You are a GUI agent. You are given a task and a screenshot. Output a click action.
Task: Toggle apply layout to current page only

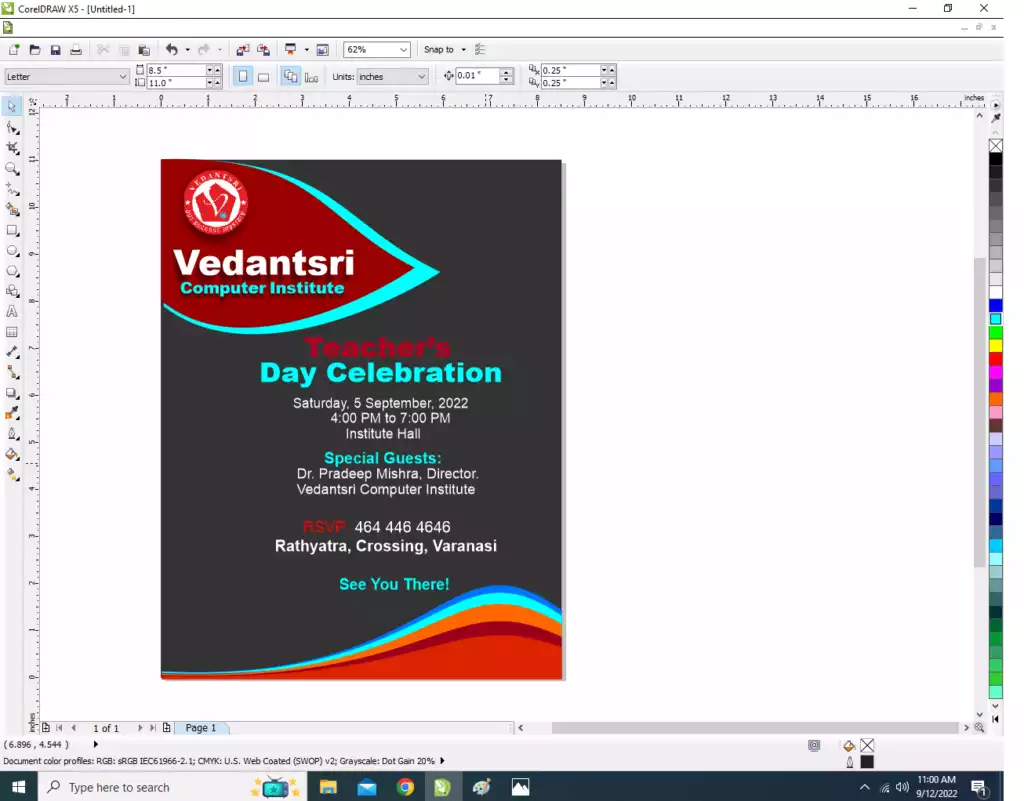[311, 76]
